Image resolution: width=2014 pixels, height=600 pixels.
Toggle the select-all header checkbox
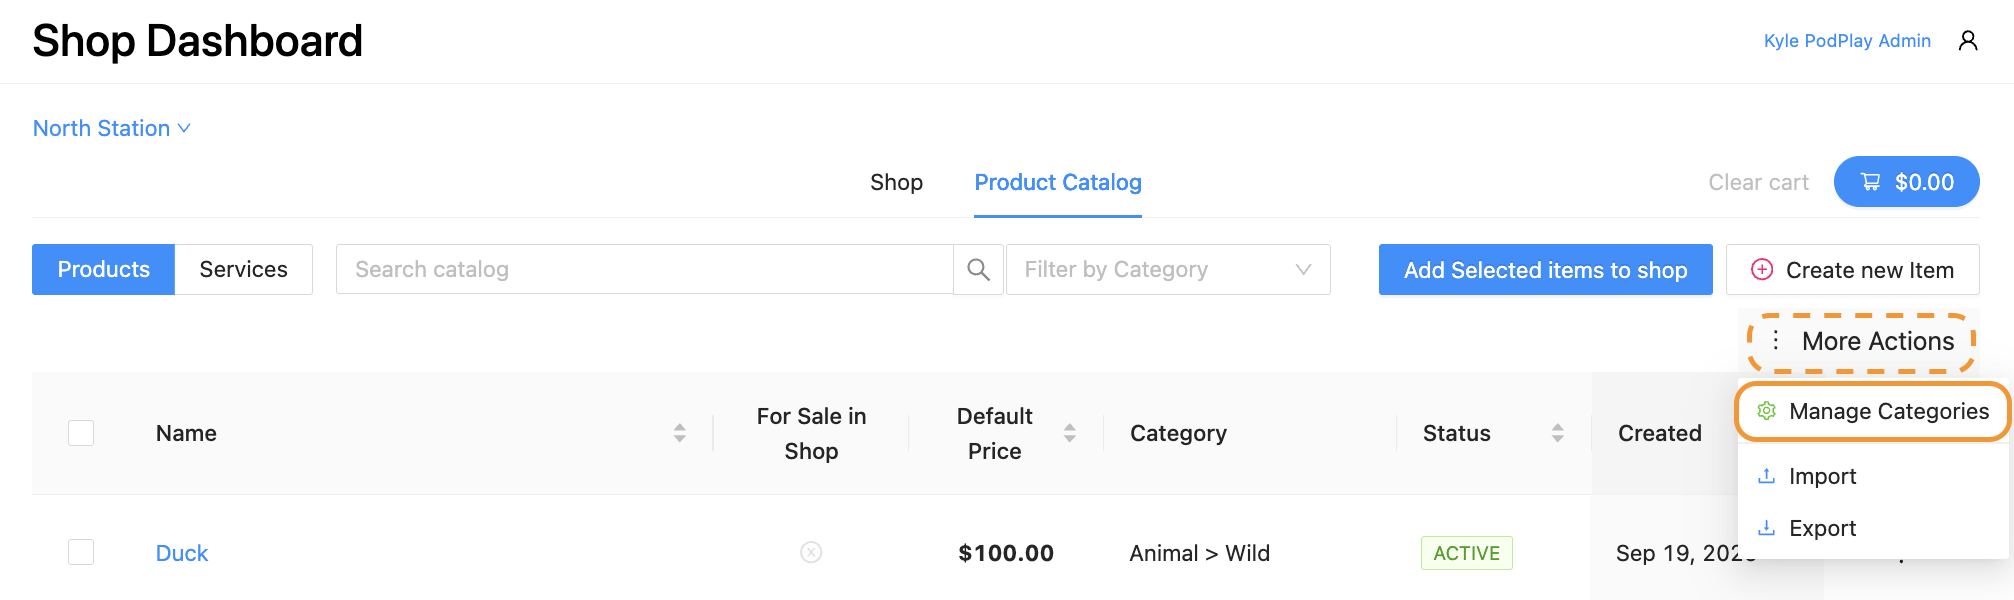pos(81,433)
